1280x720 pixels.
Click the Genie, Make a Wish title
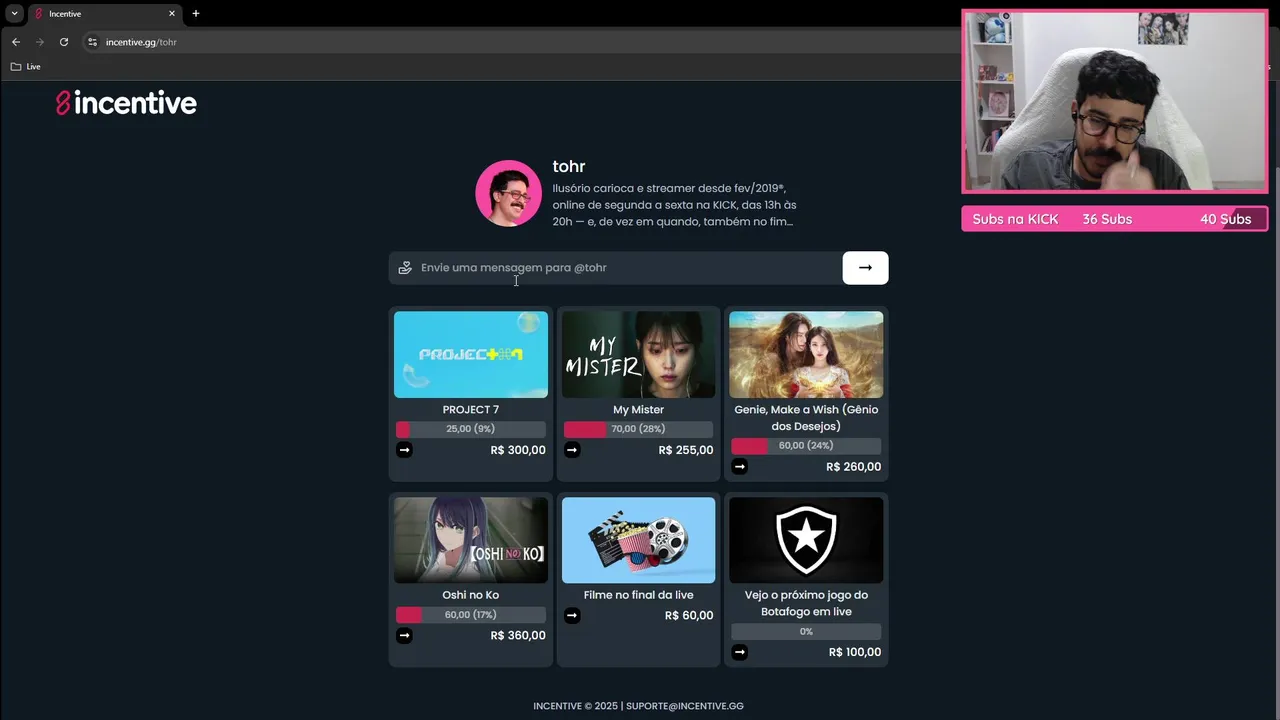coord(806,418)
